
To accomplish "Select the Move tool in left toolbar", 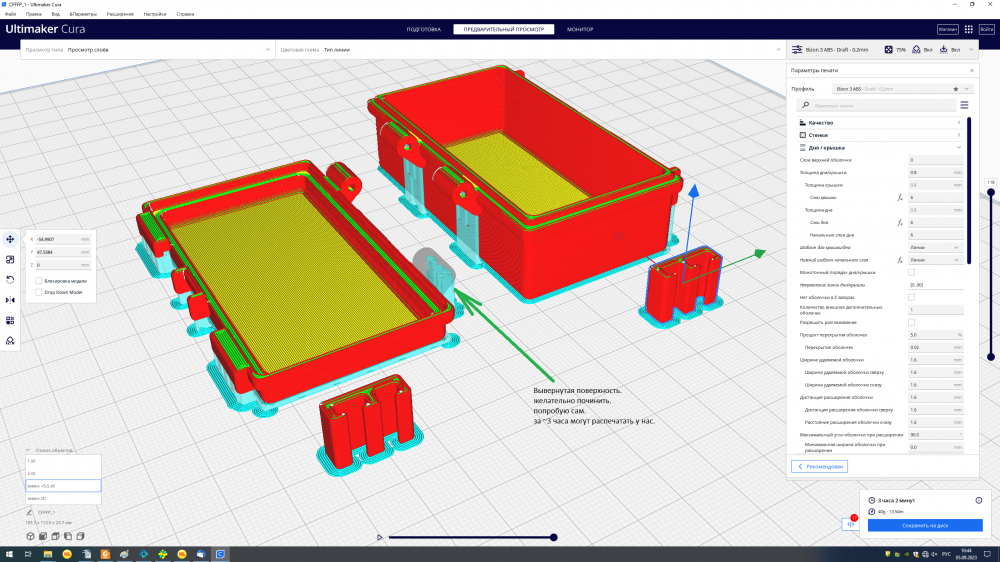I will [10, 239].
